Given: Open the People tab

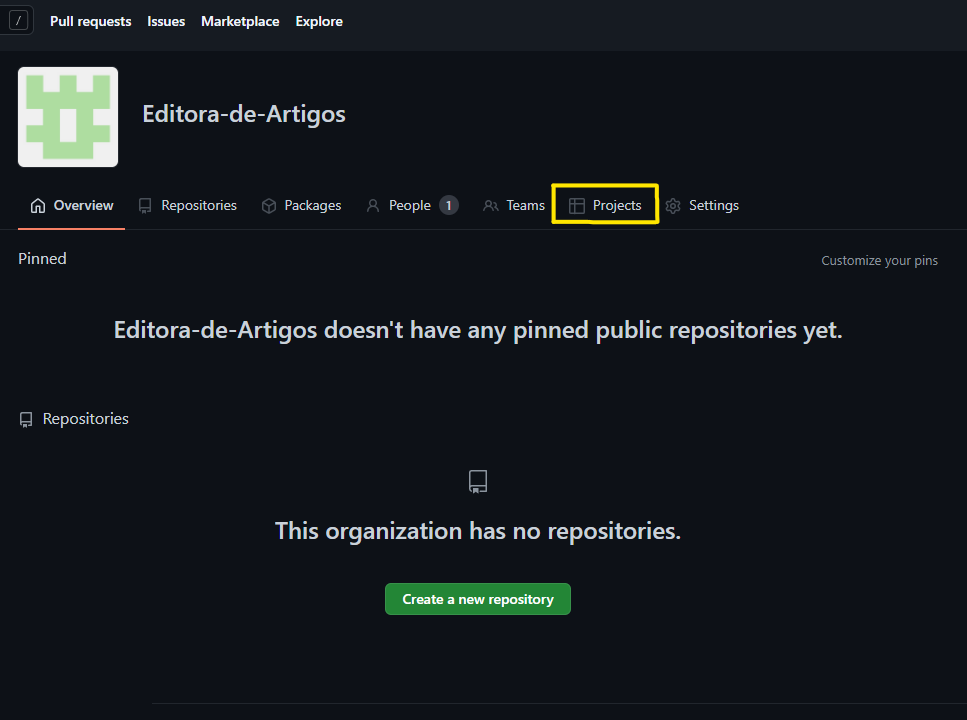Looking at the screenshot, I should coord(412,205).
